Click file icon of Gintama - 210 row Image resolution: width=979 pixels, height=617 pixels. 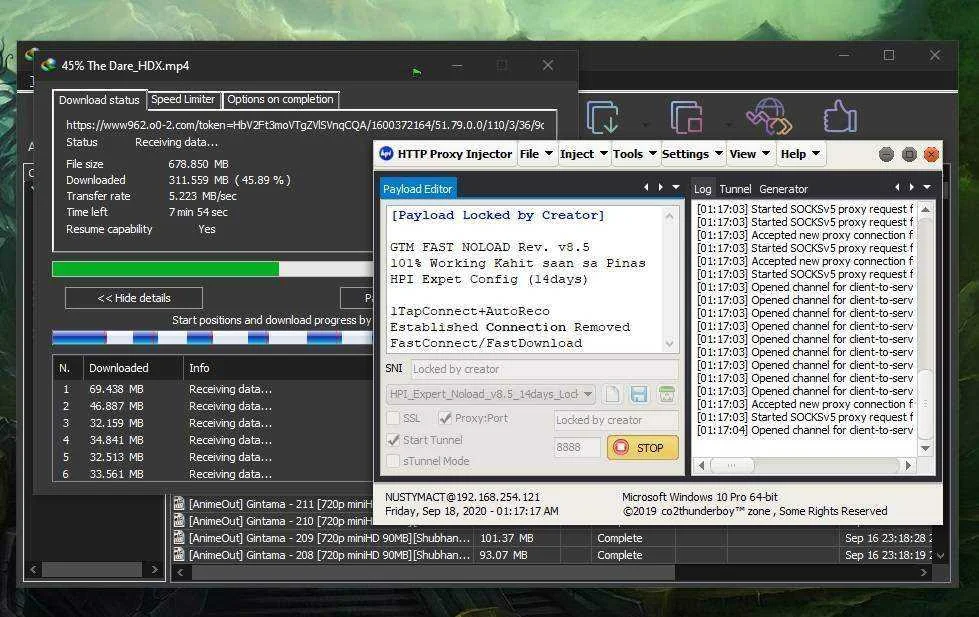[x=179, y=520]
